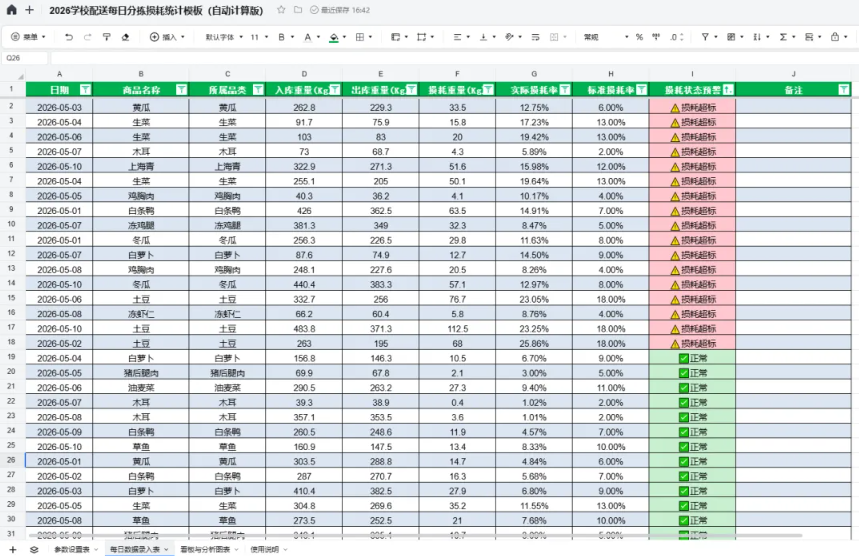Open filter dropdown on 备注 header
859x556 pixels.
tap(844, 90)
